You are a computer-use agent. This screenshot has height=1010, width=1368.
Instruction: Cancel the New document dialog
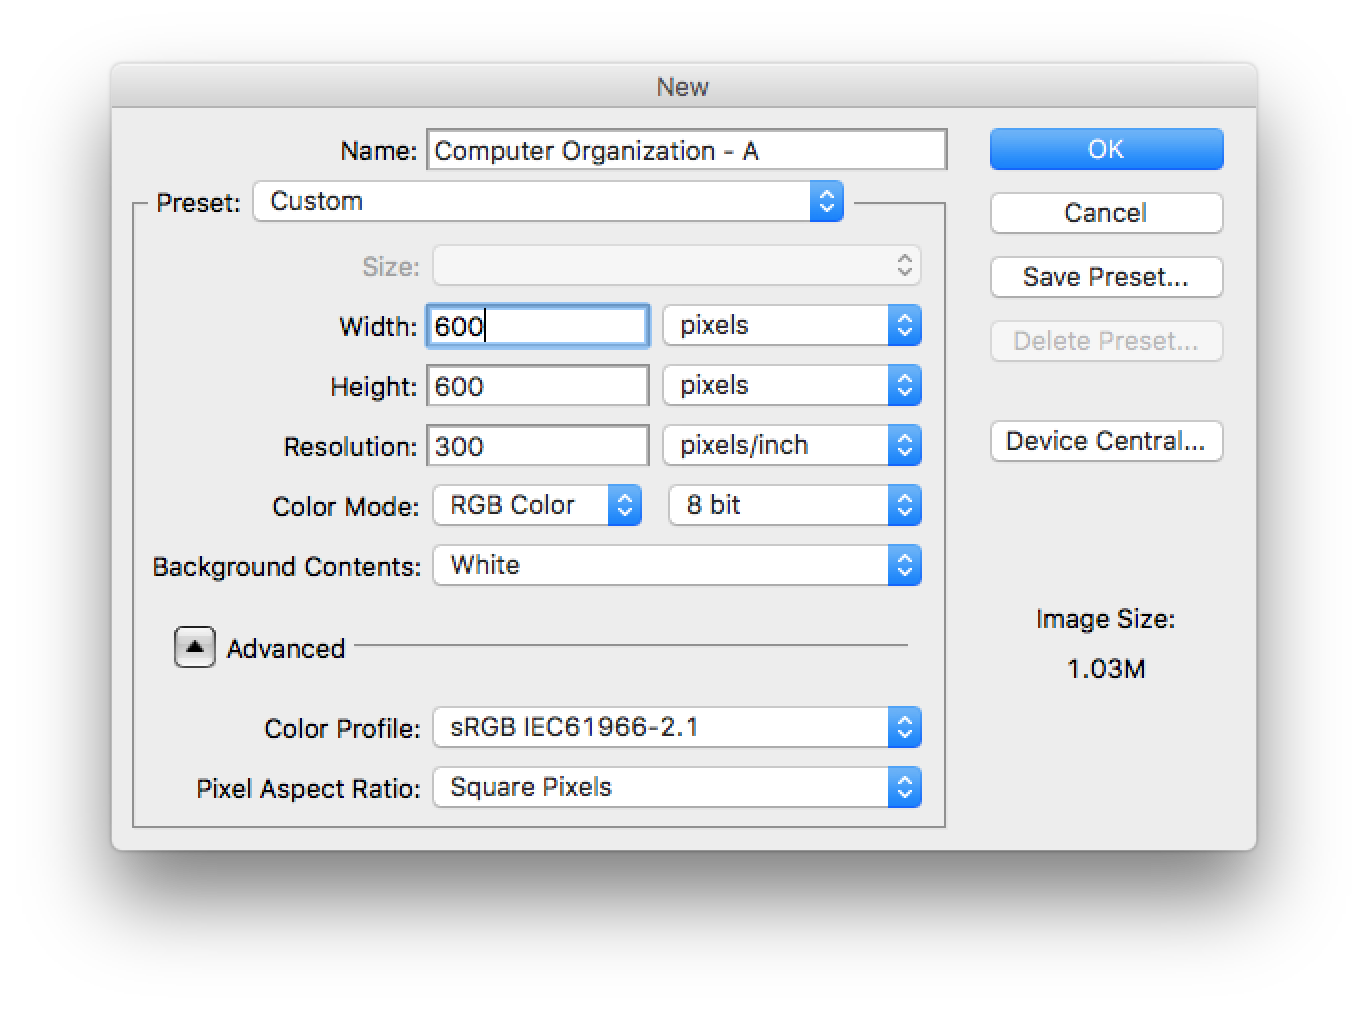pyautogui.click(x=1106, y=213)
